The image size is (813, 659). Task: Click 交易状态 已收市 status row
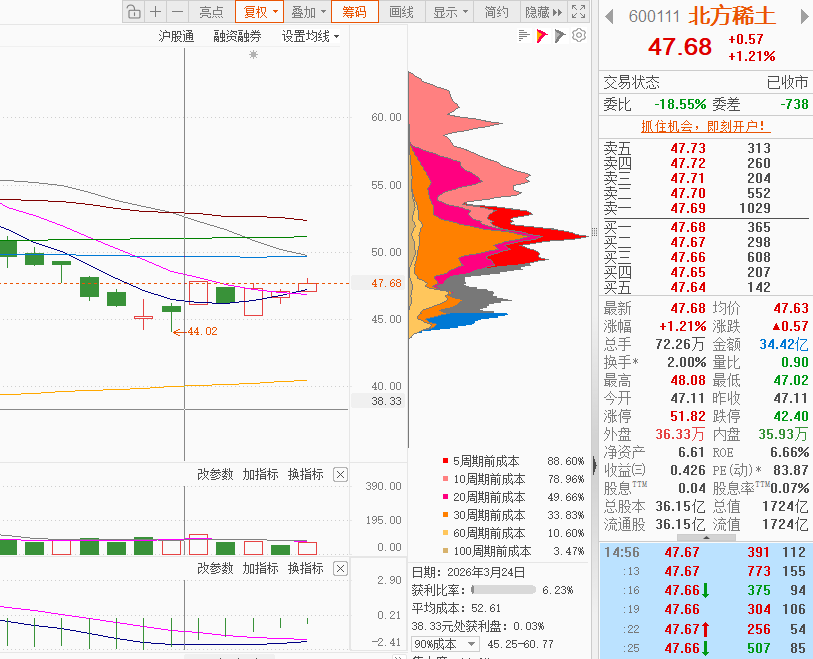click(x=706, y=82)
